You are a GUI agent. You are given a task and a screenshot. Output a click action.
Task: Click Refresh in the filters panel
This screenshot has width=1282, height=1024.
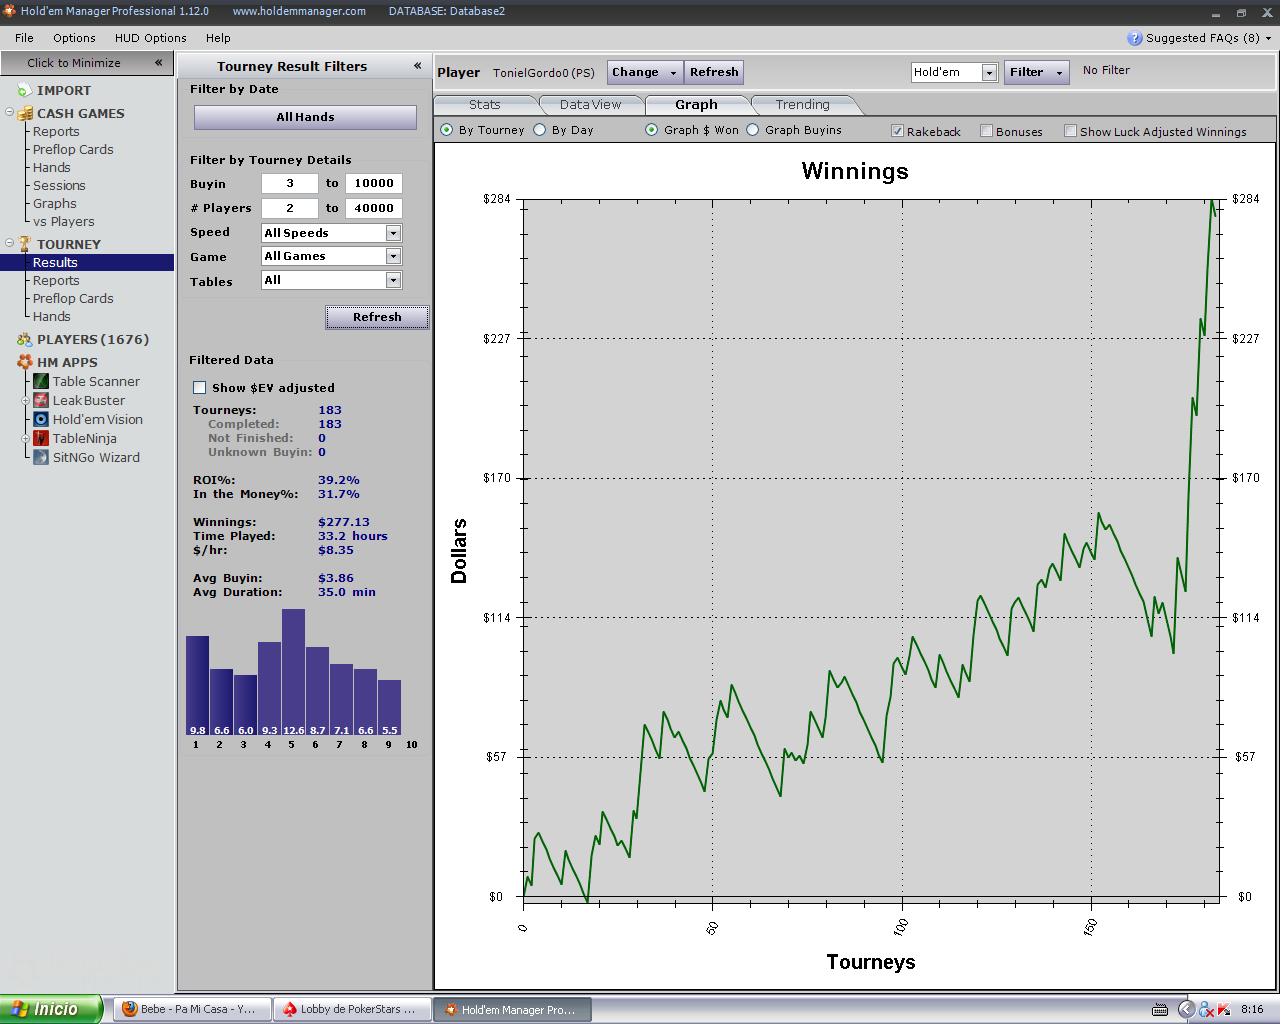pos(377,317)
